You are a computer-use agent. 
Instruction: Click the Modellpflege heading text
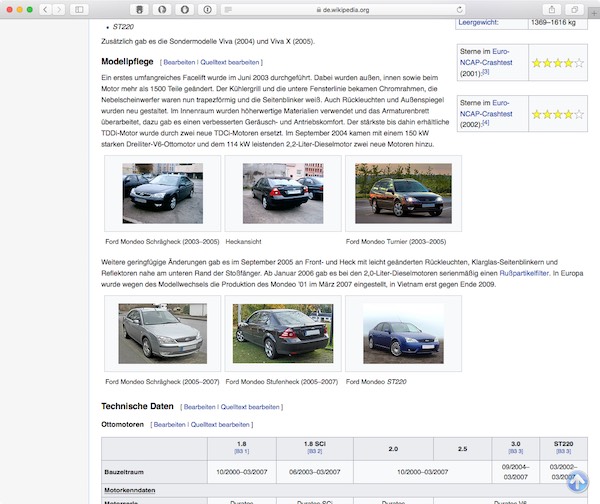pyautogui.click(x=127, y=62)
